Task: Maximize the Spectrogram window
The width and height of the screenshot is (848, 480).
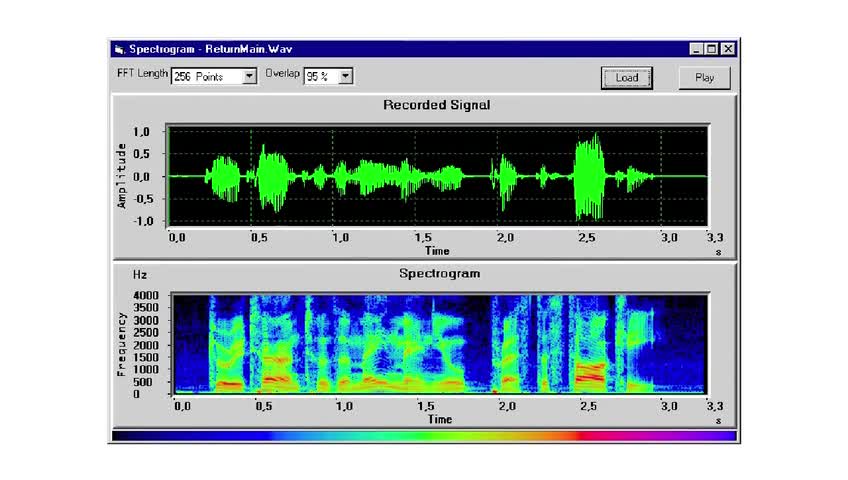Action: [x=712, y=49]
